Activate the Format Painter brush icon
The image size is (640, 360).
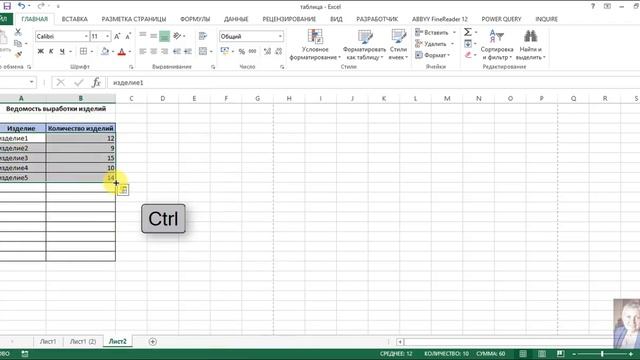(18, 54)
